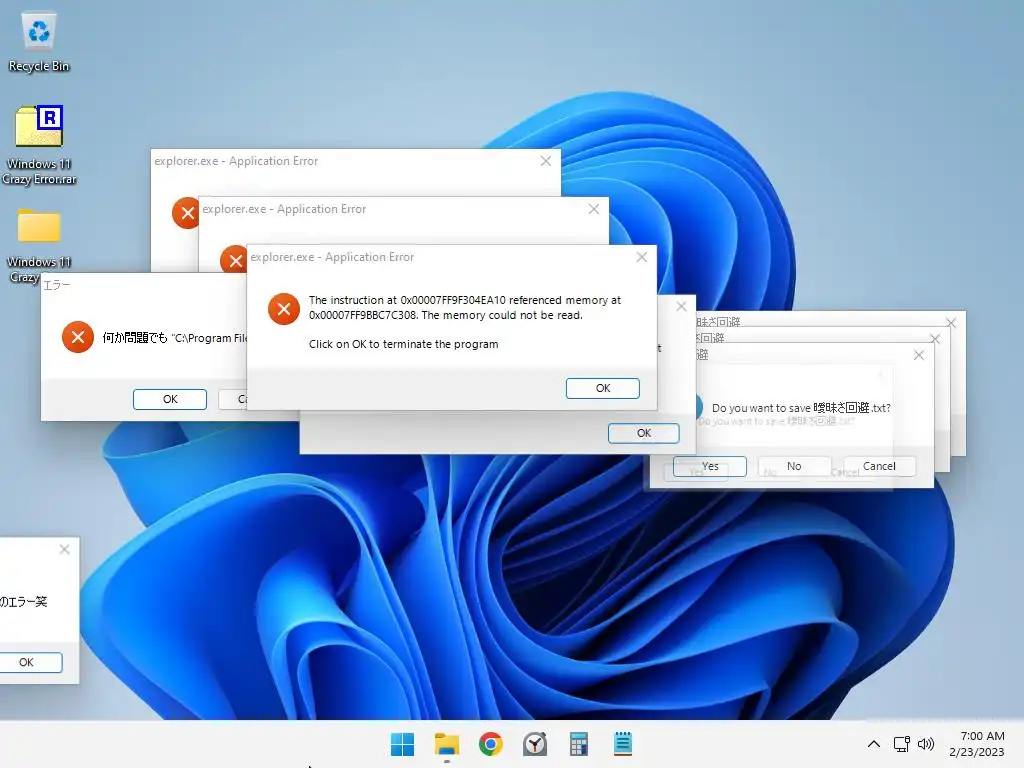Close the front save prompt dialog

[x=919, y=355]
